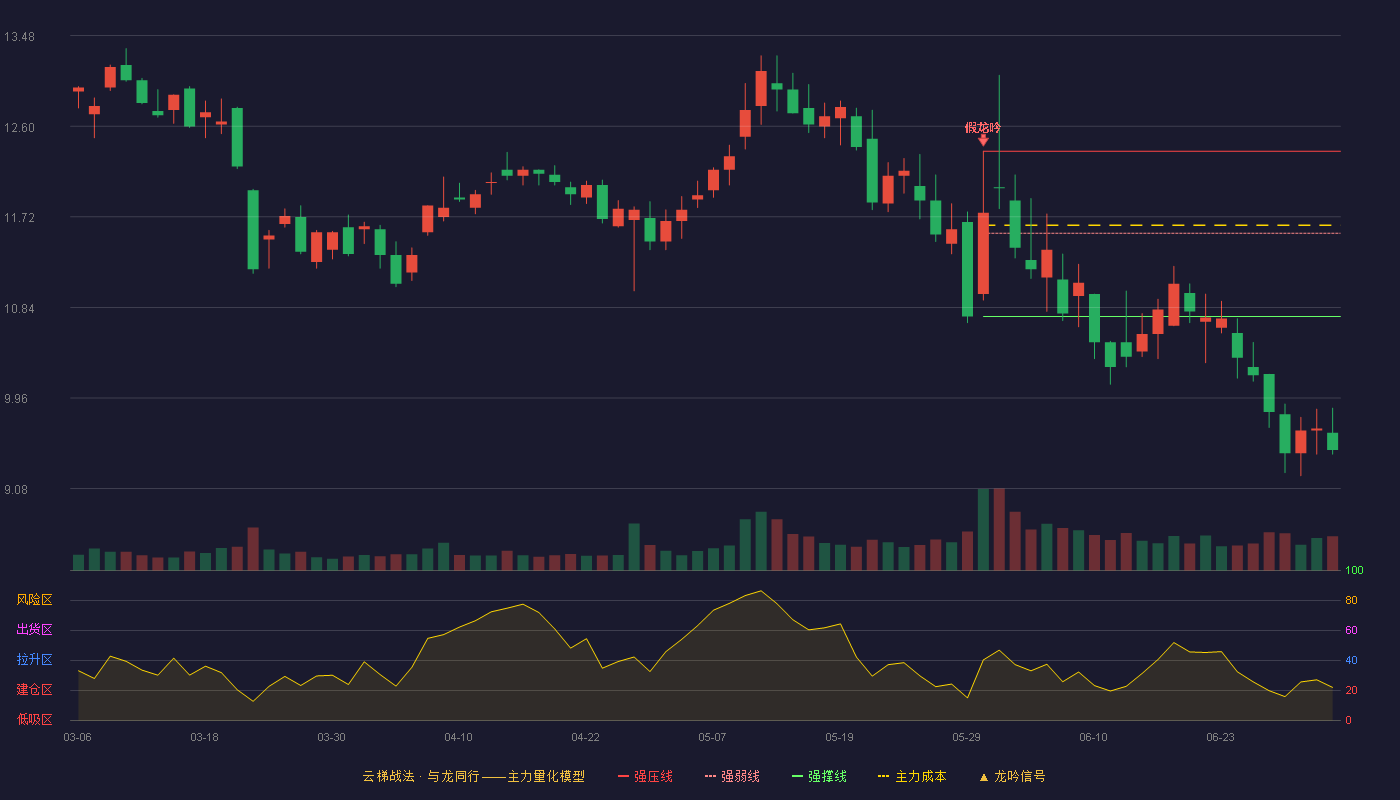Click the blue 40 indicator scale value
This screenshot has width=1400, height=800.
point(1351,661)
